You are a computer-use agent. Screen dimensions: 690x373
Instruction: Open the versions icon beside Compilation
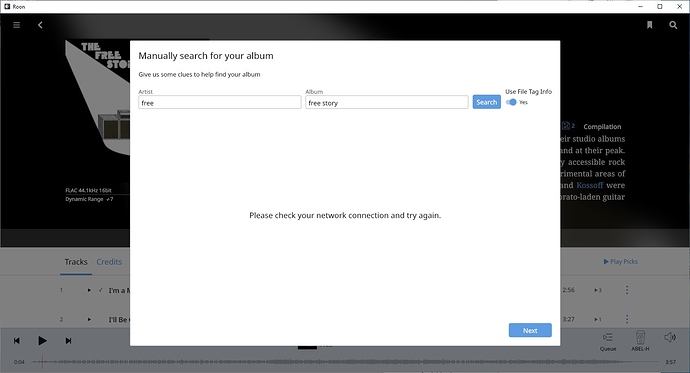(x=568, y=126)
